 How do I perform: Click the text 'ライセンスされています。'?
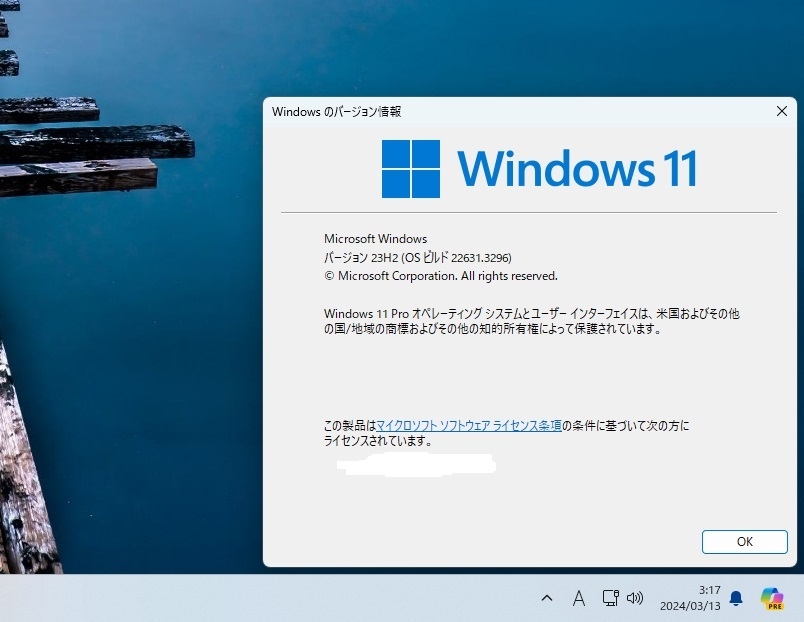378,440
